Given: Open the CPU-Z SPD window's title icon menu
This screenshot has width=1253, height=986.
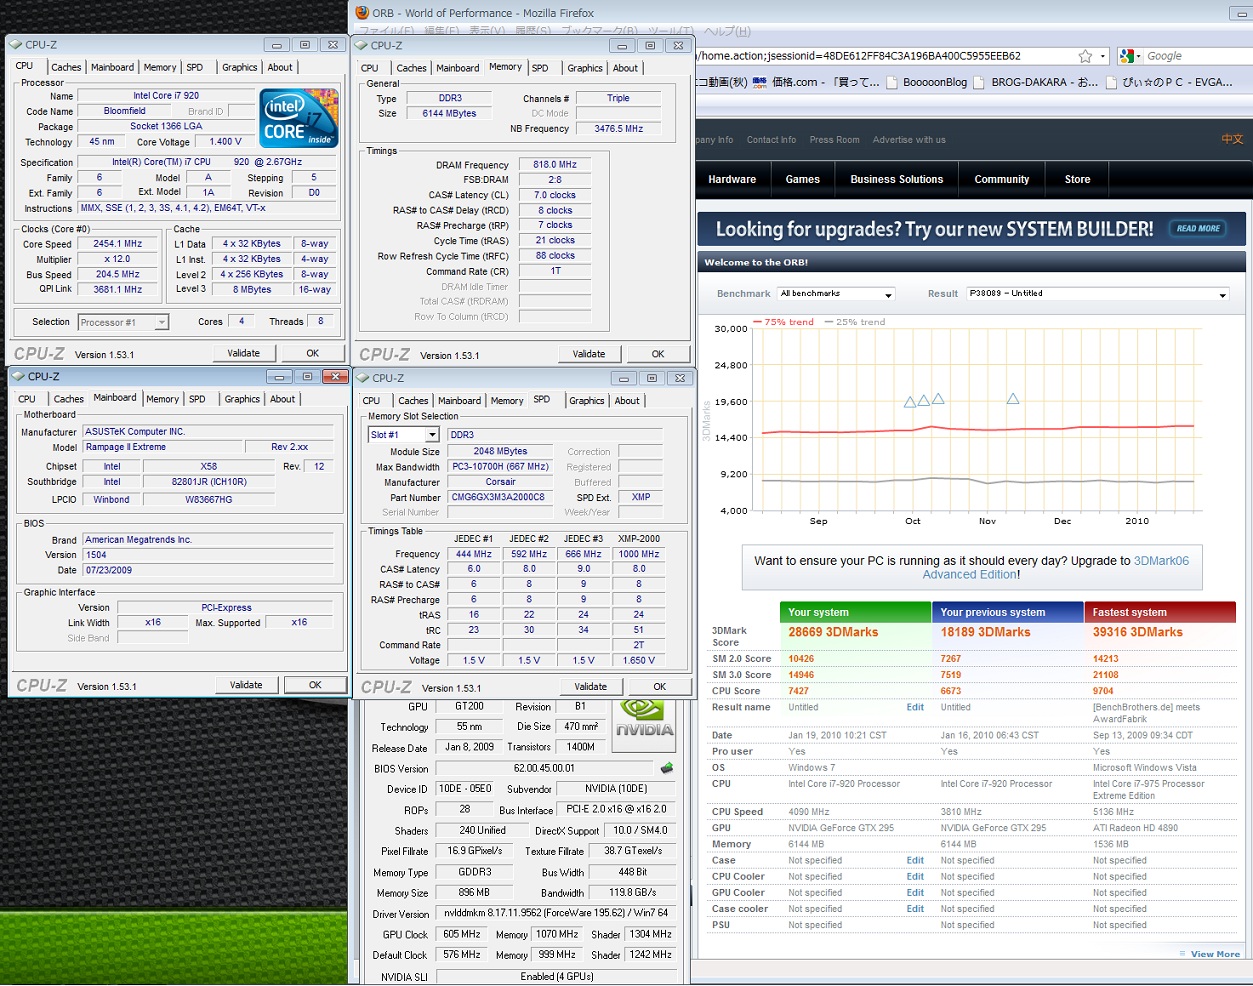Looking at the screenshot, I should 363,378.
